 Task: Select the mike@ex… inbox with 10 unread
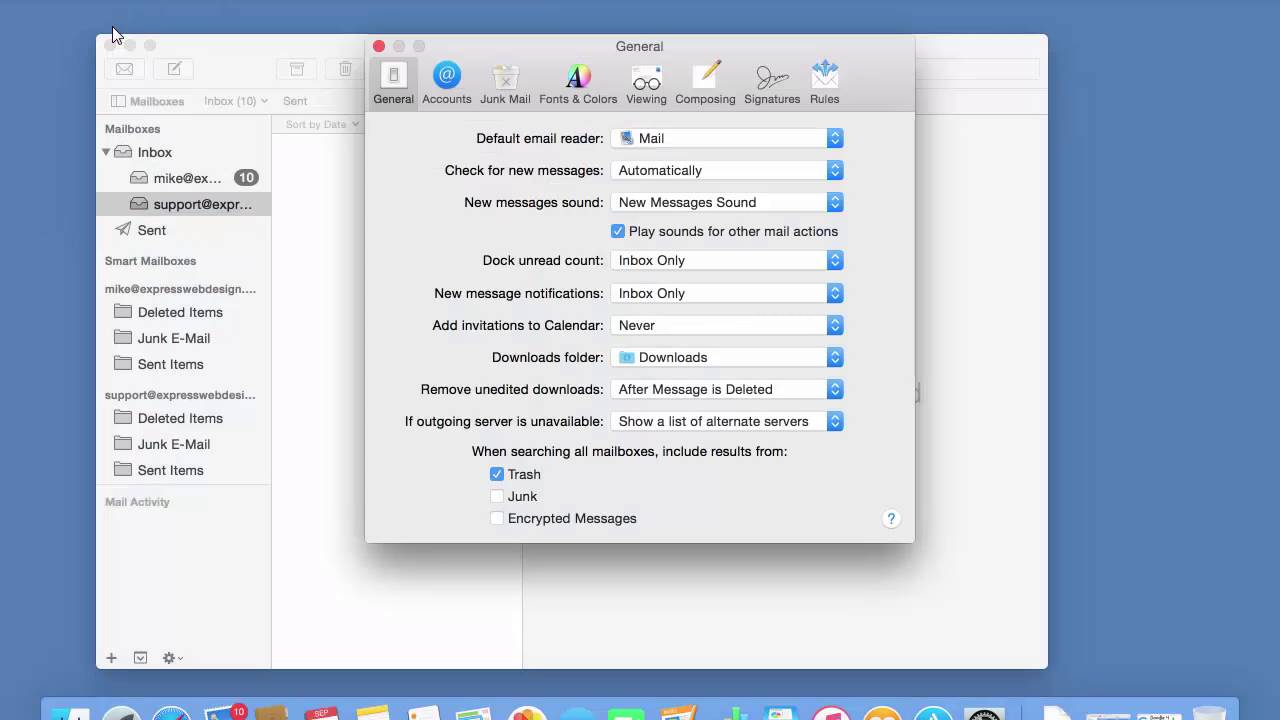click(x=183, y=178)
